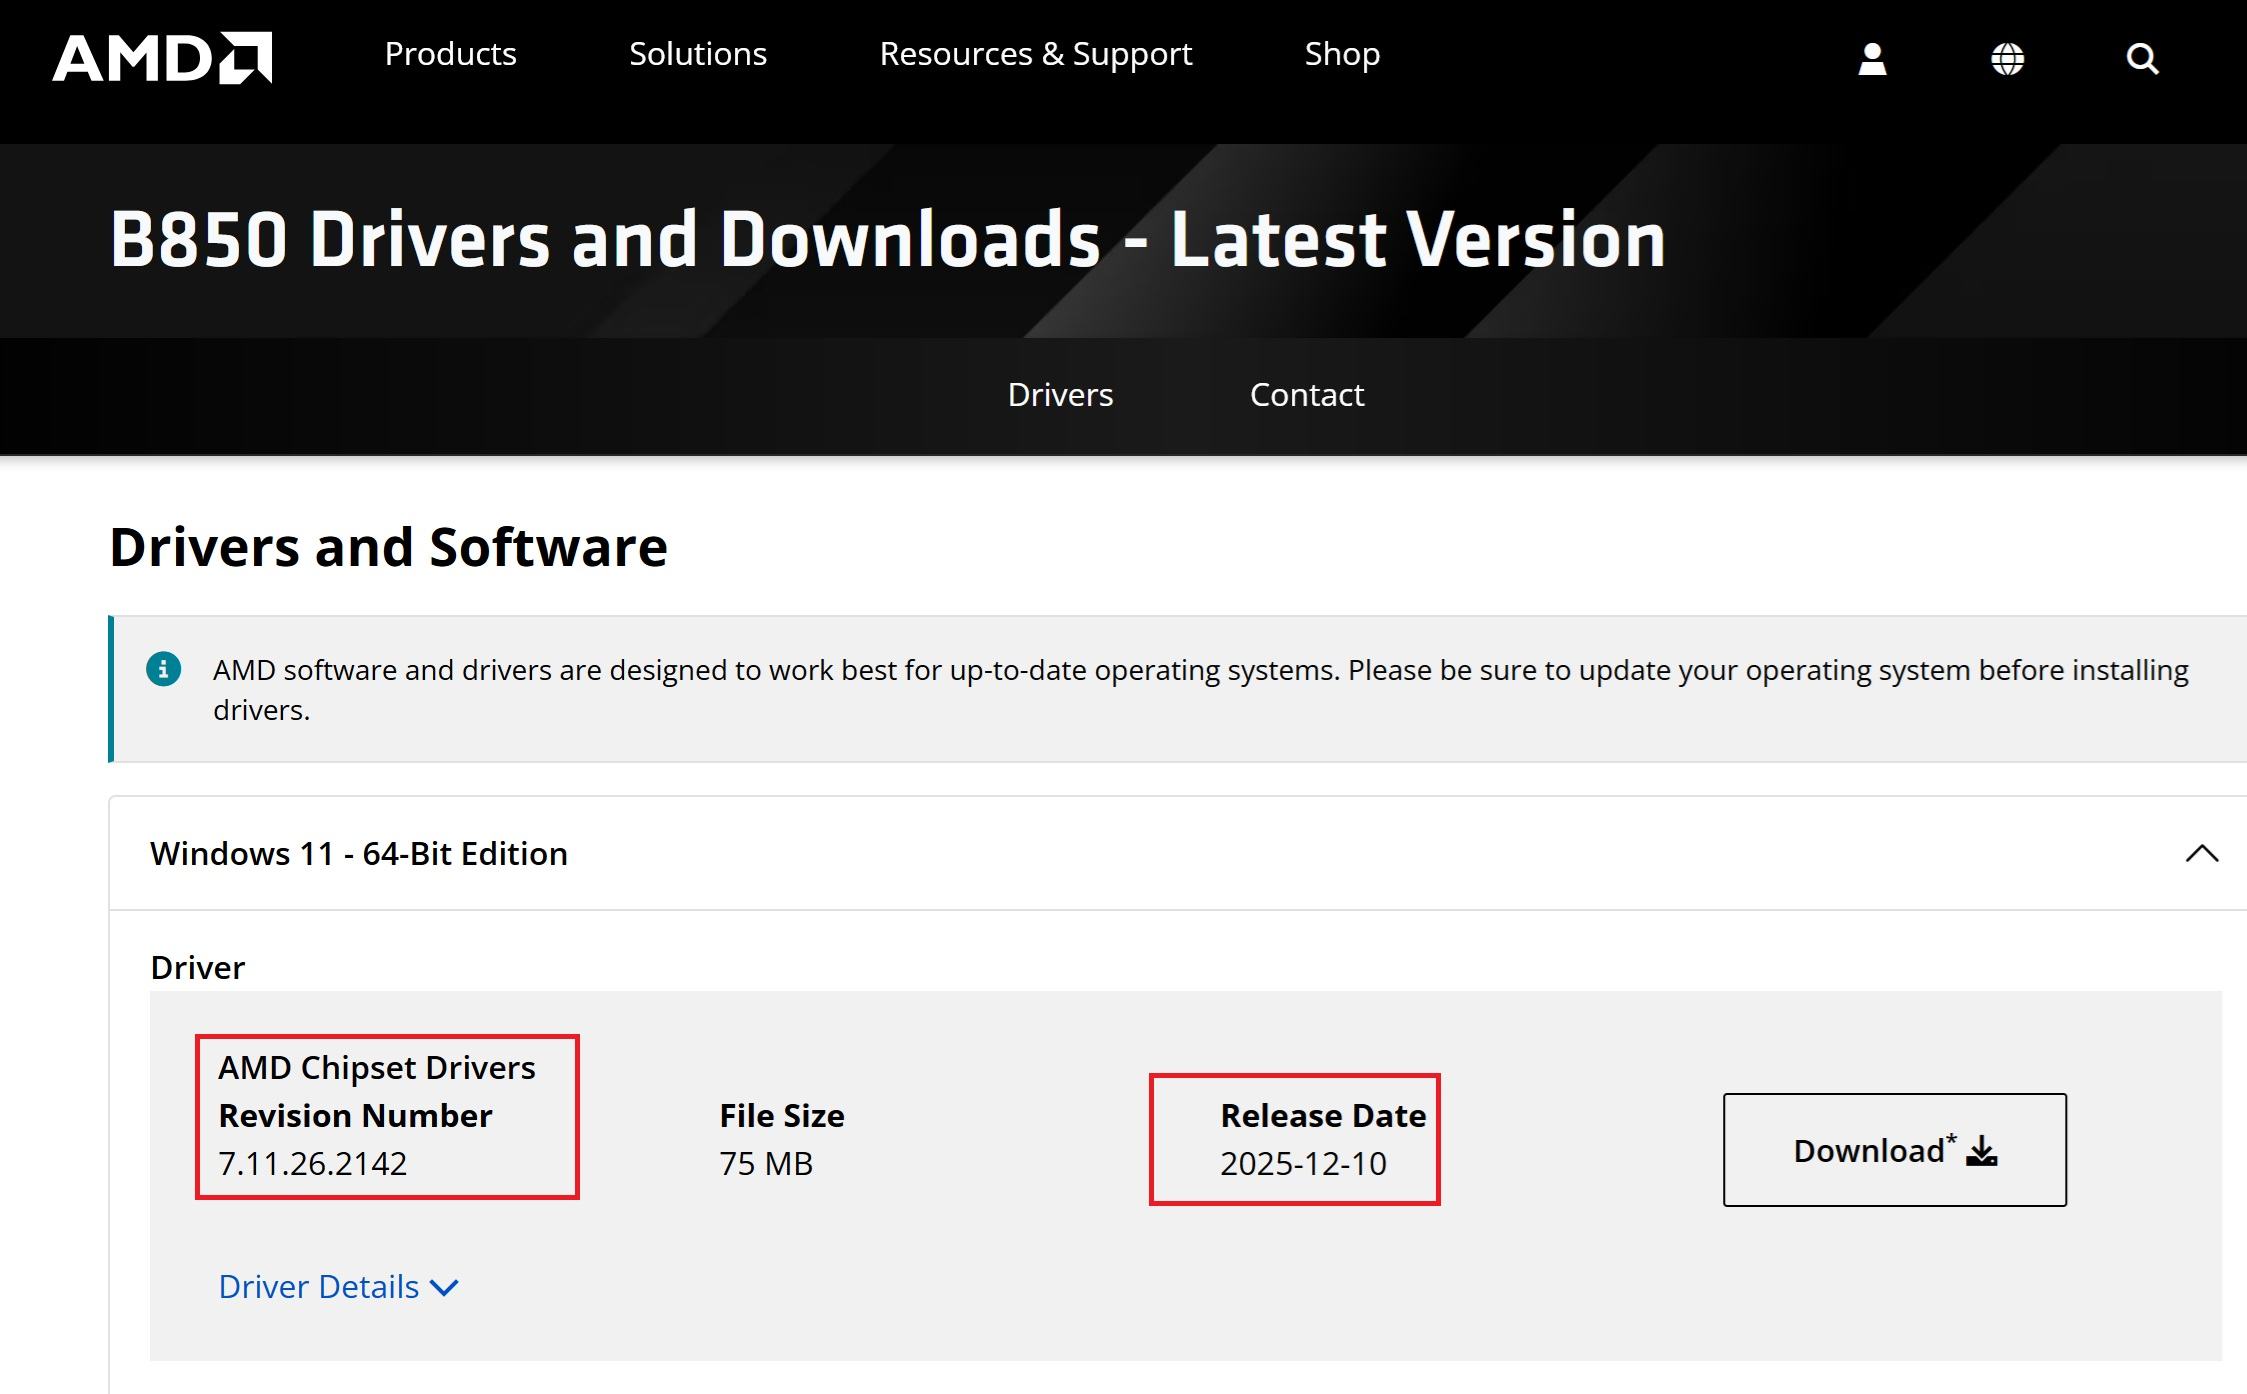2247x1394 pixels.
Task: Click the blue info icon
Action: [164, 669]
